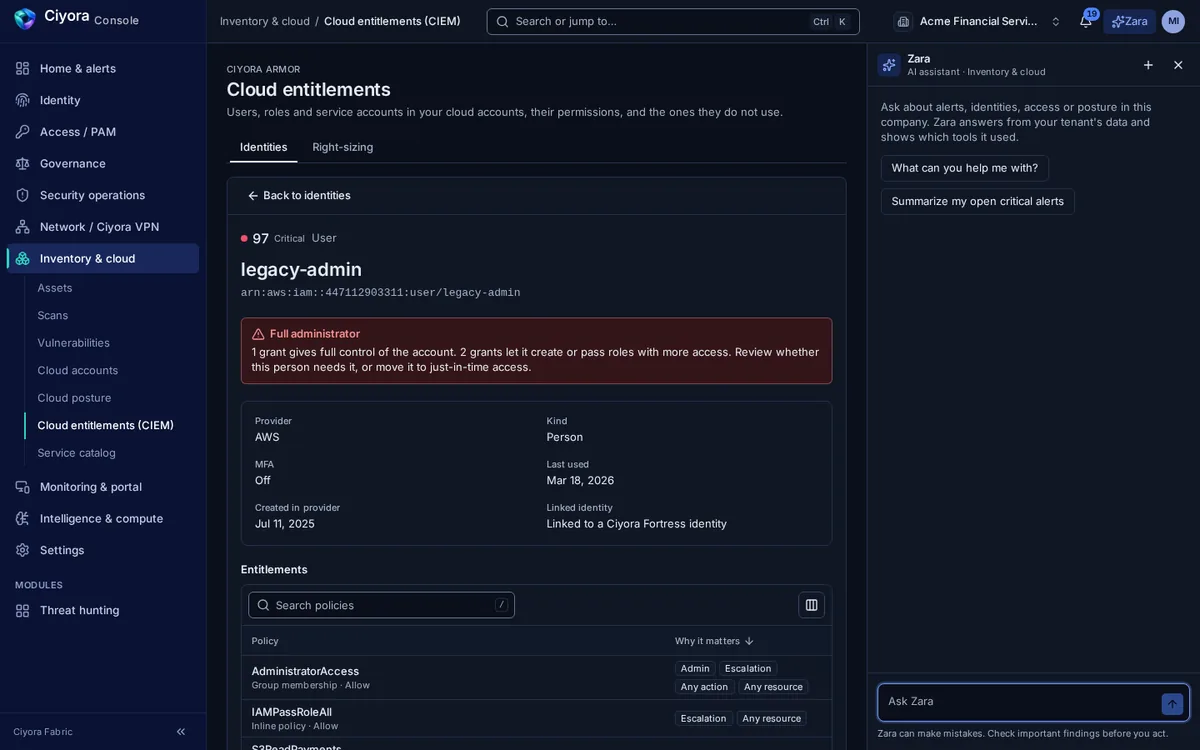Focus the Ask Zara input box

coord(1020,702)
